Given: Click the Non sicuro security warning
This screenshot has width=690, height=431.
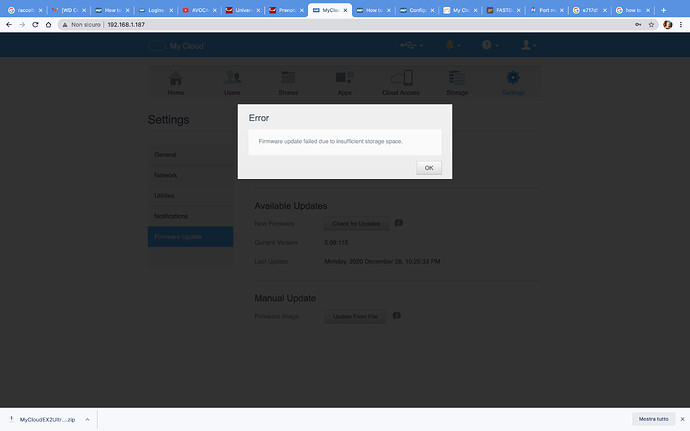Looking at the screenshot, I should pyautogui.click(x=81, y=25).
